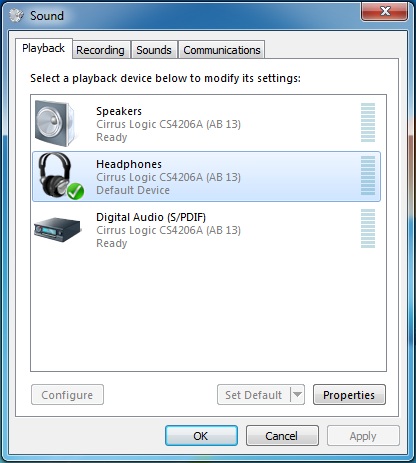The image size is (416, 463).
Task: Open Properties for the selected device
Action: [x=349, y=395]
